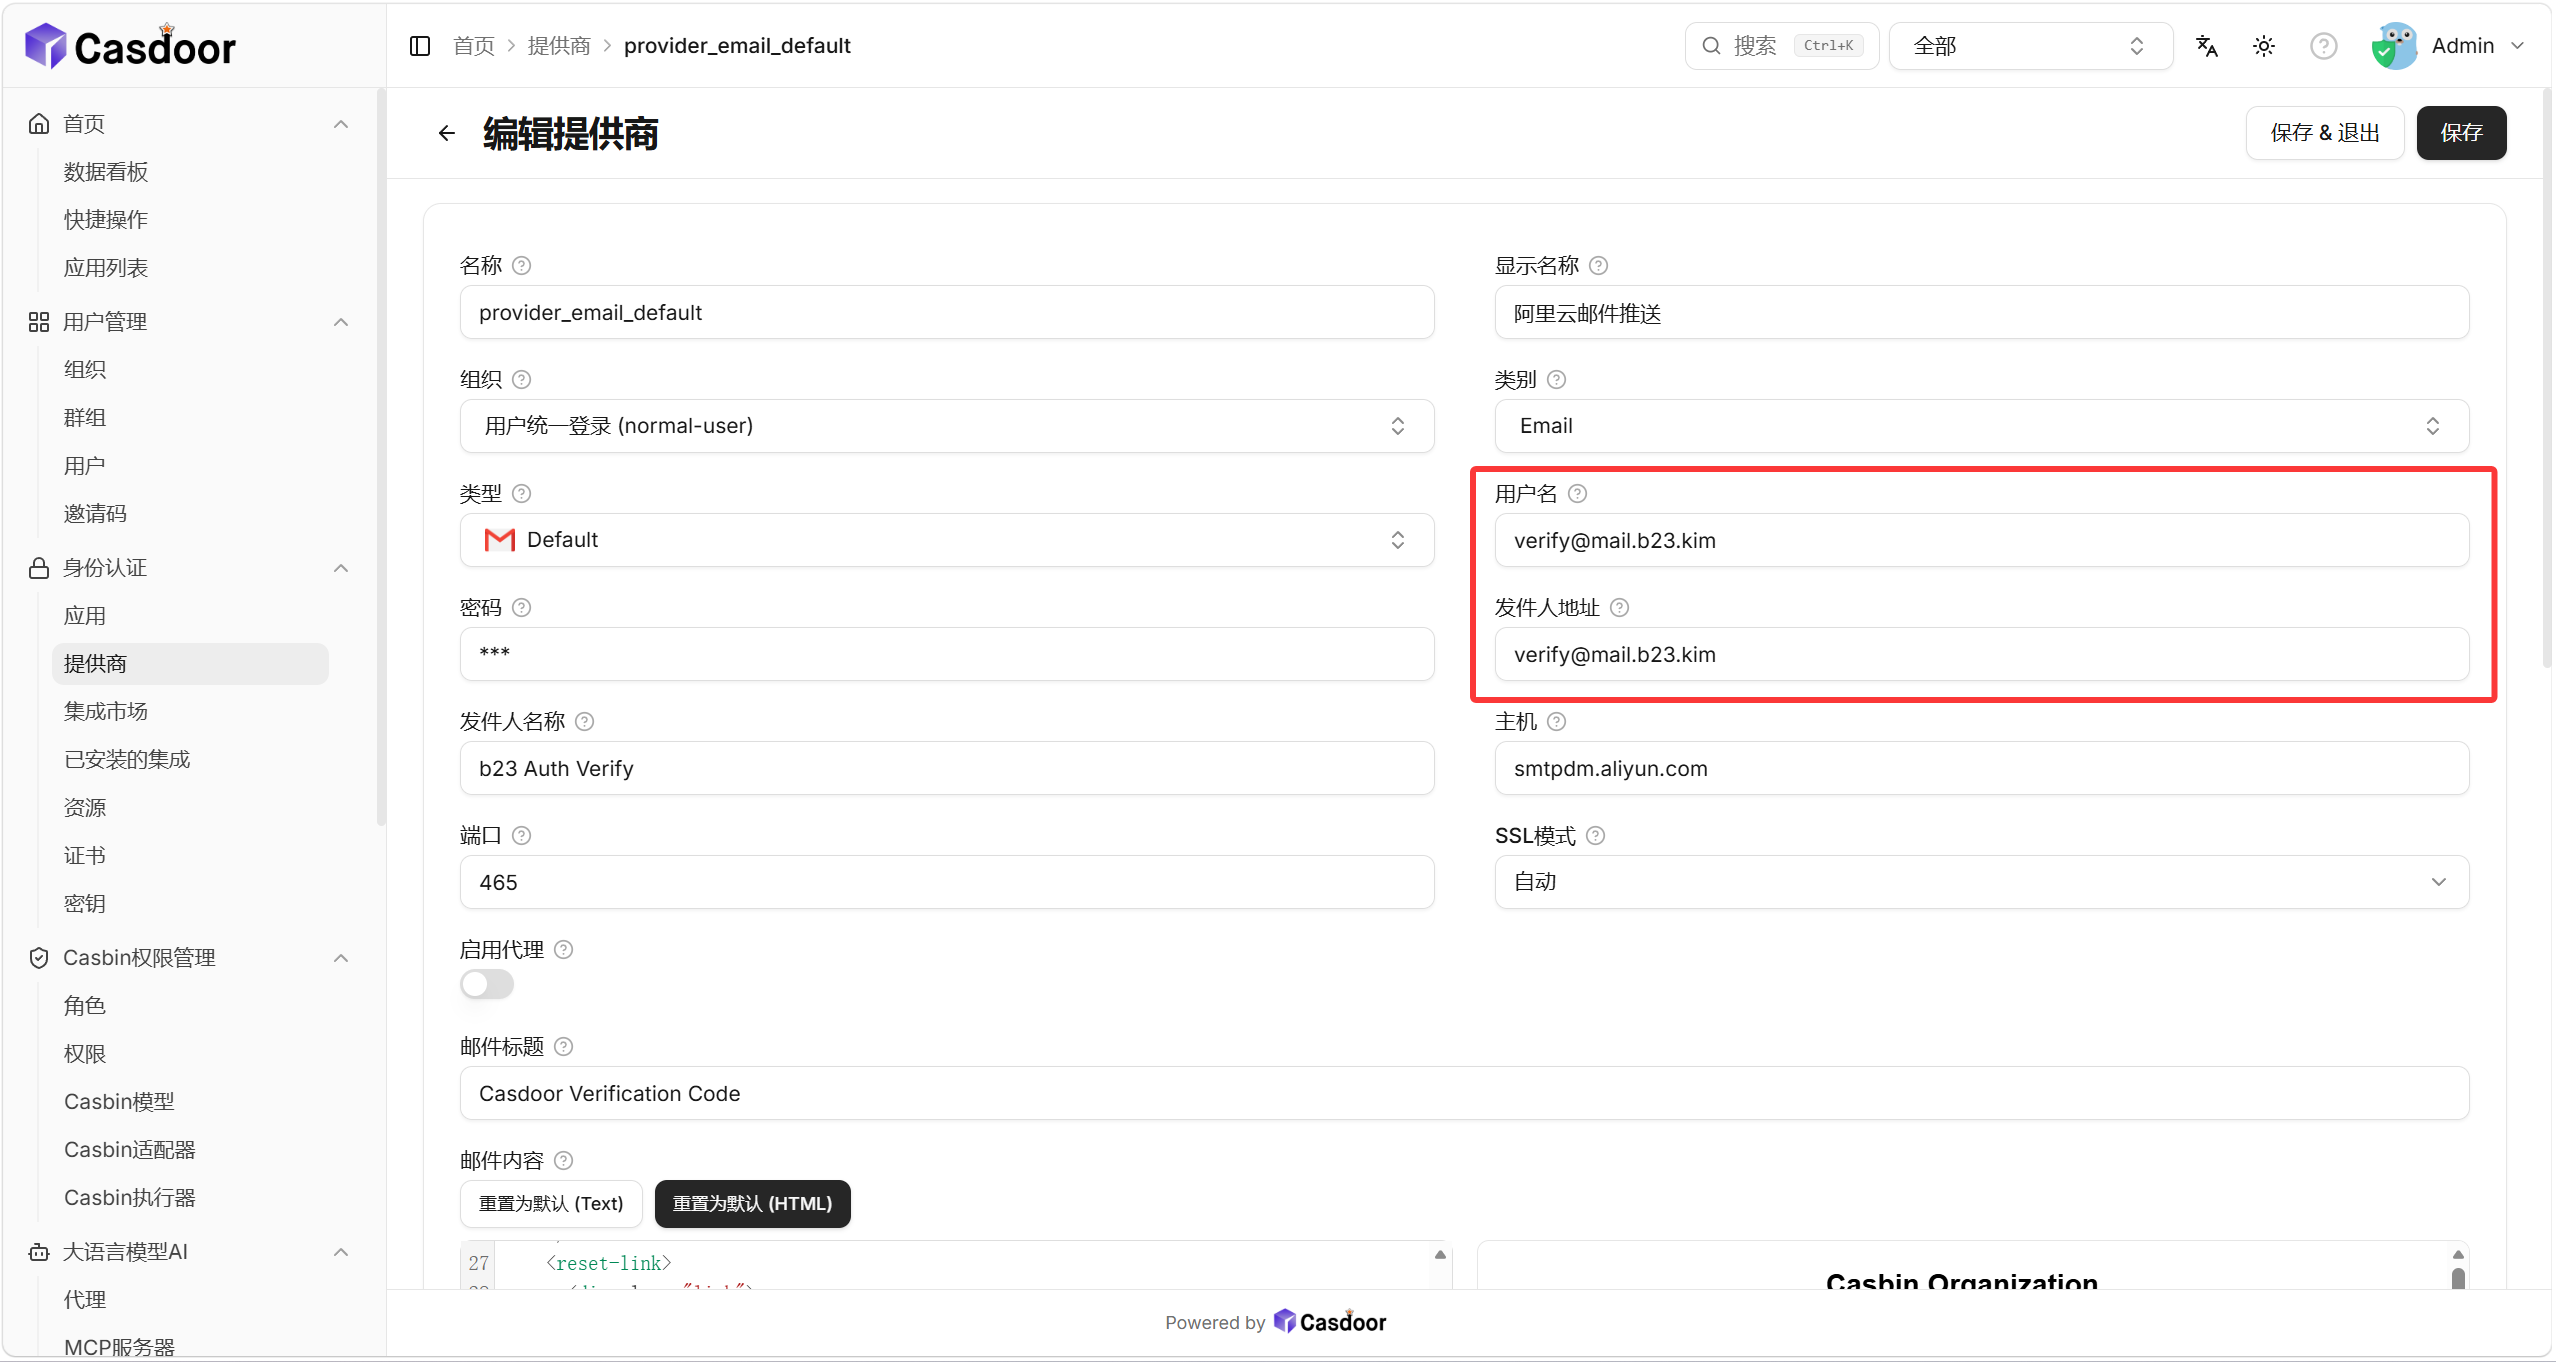The width and height of the screenshot is (2556, 1362).
Task: Click the help icon next to 发件人地址
Action: tap(1620, 608)
